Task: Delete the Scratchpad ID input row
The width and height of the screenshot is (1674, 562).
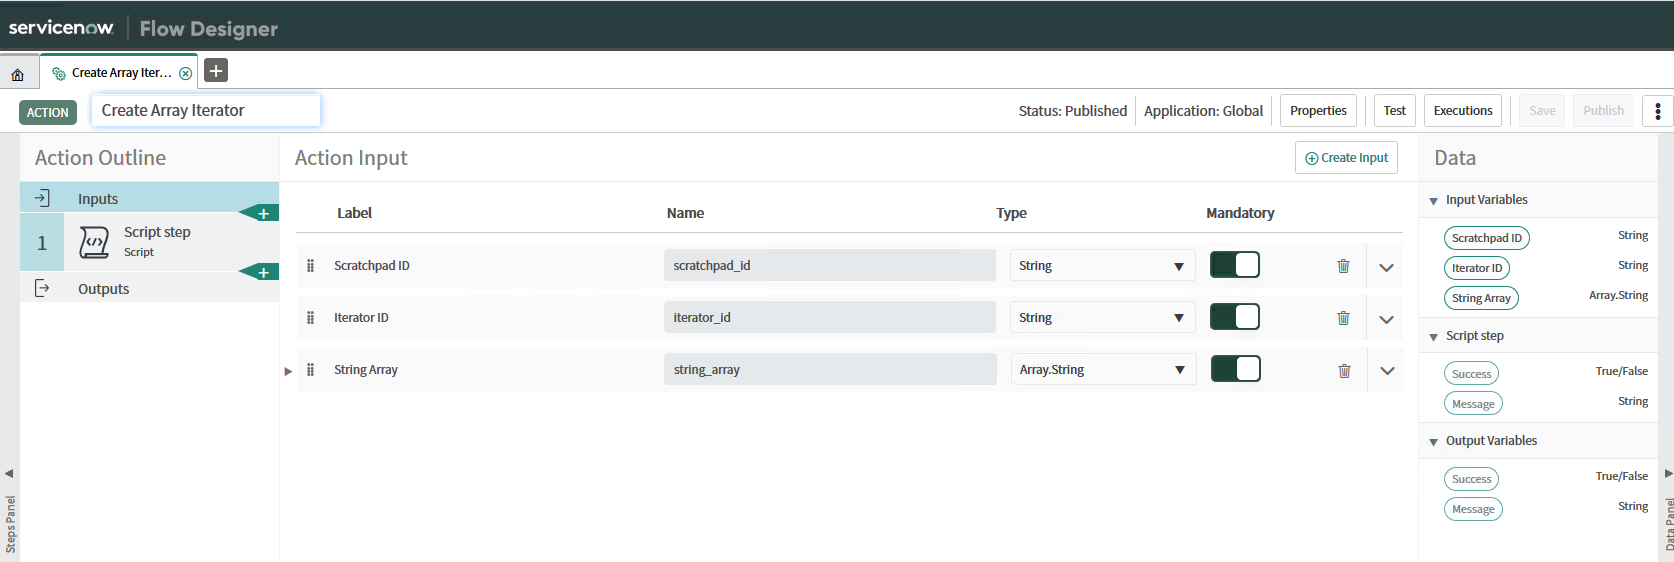Action: point(1343,266)
